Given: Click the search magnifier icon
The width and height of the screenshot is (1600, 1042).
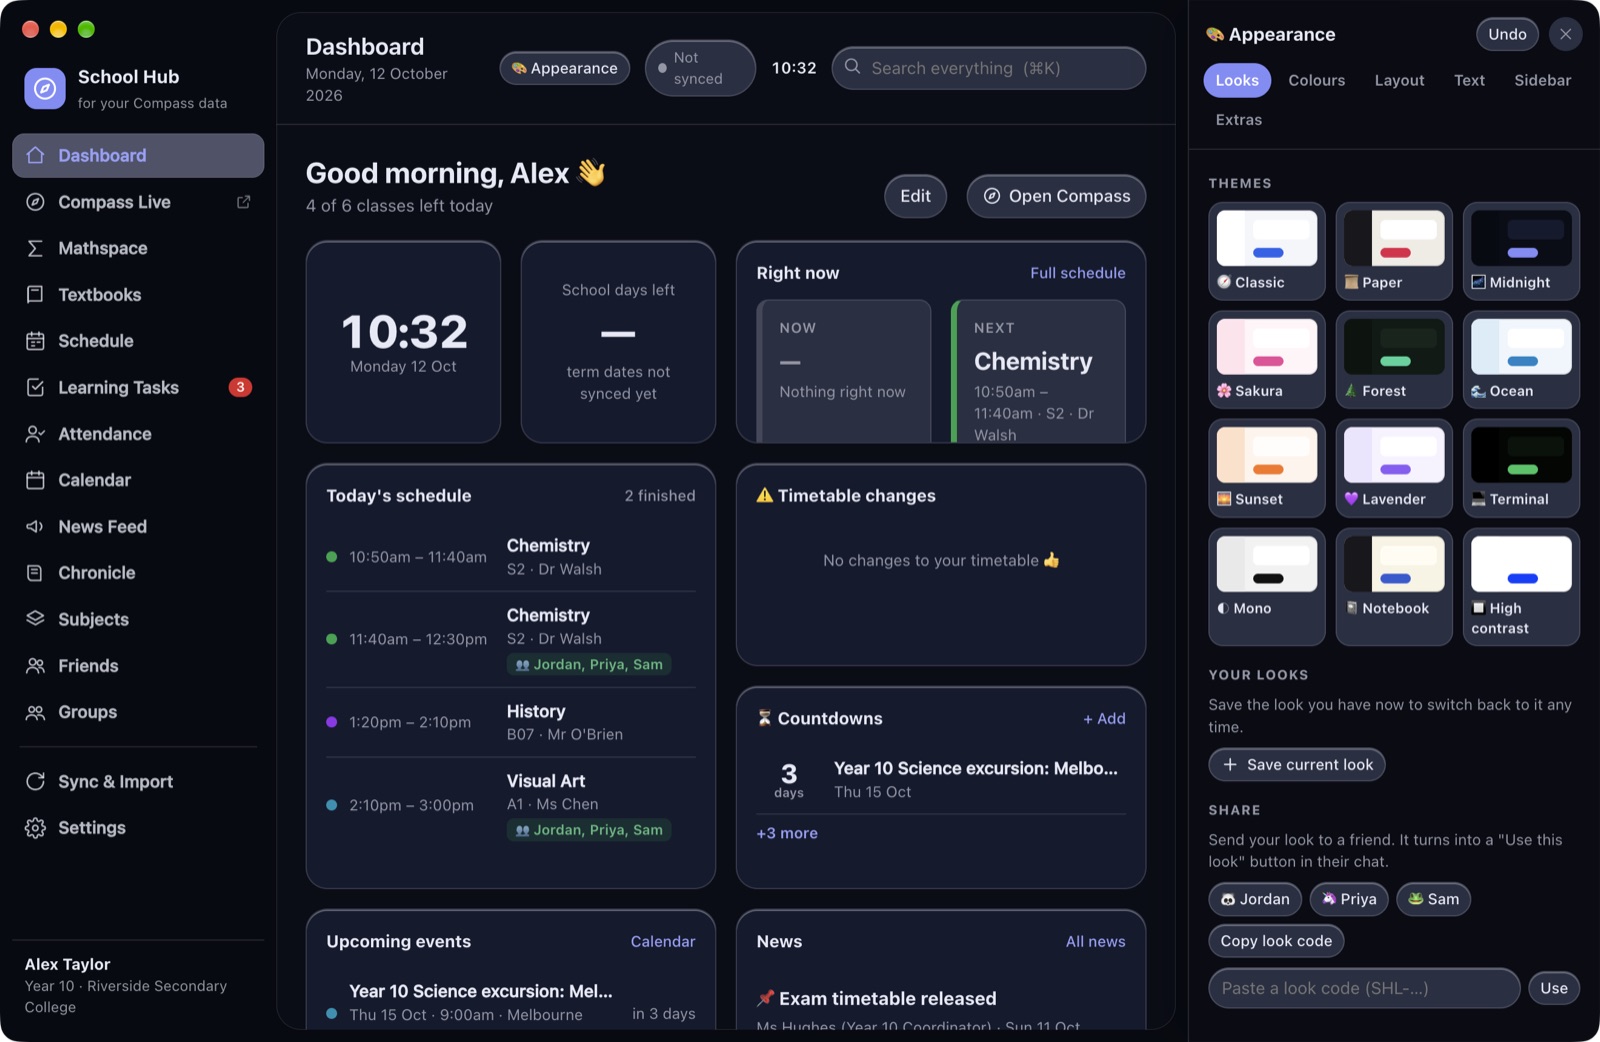Looking at the screenshot, I should 852,67.
